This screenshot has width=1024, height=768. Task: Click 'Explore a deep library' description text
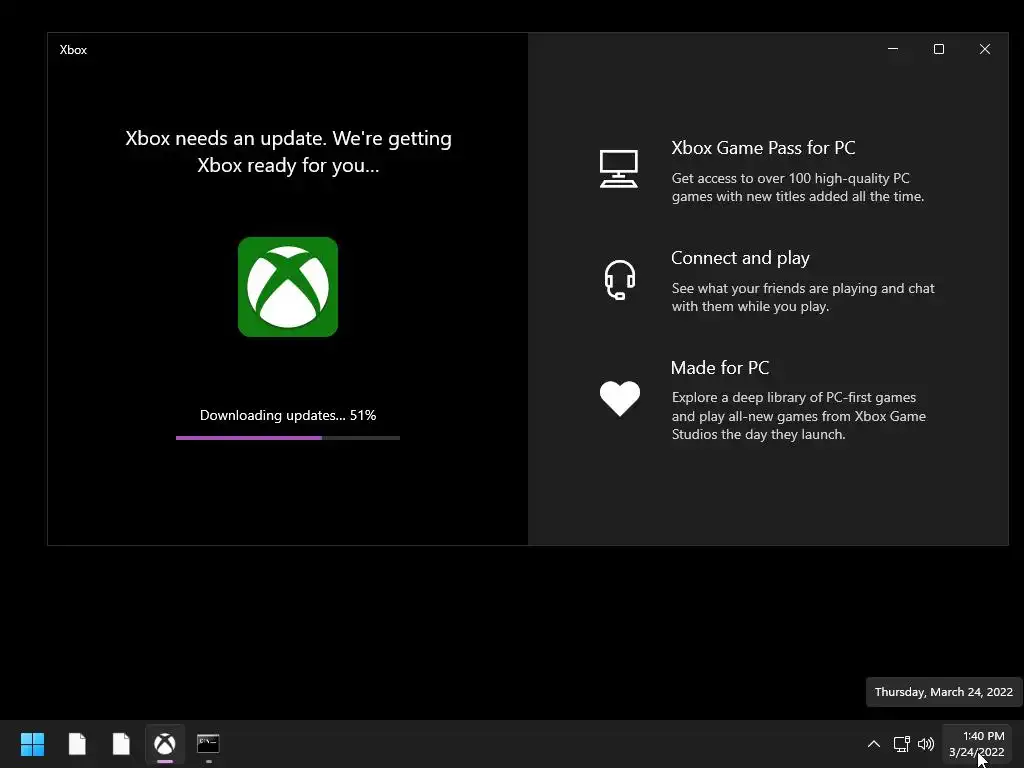coord(799,416)
